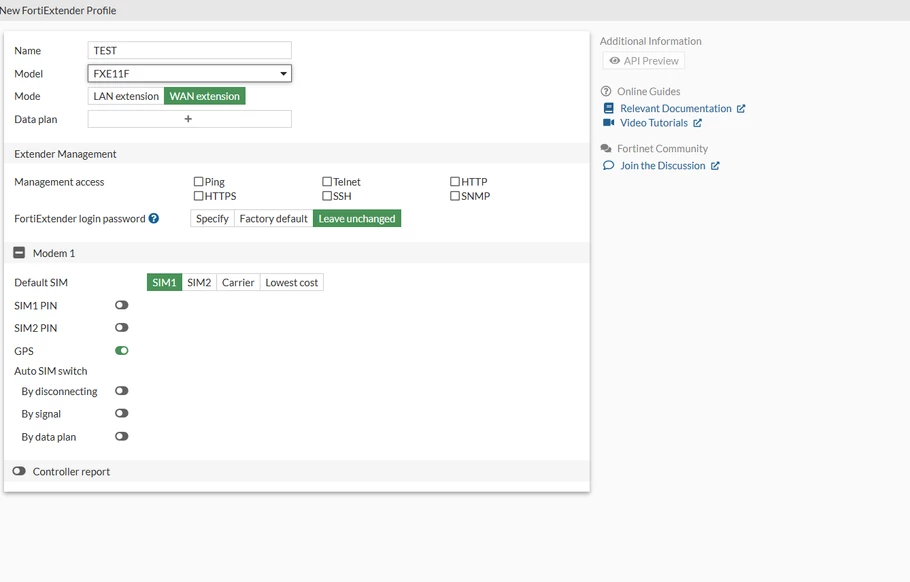
Task: Set default SIM to SIM2
Action: point(199,283)
